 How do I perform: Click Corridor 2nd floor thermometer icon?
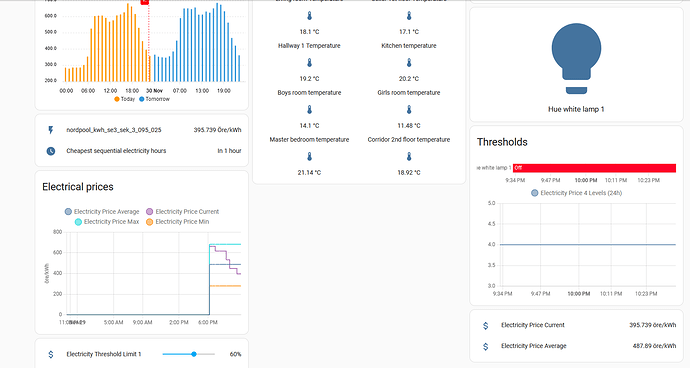pyautogui.click(x=409, y=157)
